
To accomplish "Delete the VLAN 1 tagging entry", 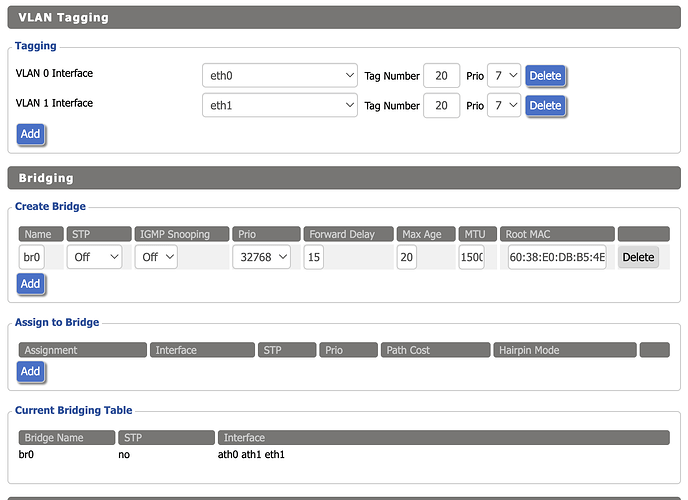I will 545,105.
